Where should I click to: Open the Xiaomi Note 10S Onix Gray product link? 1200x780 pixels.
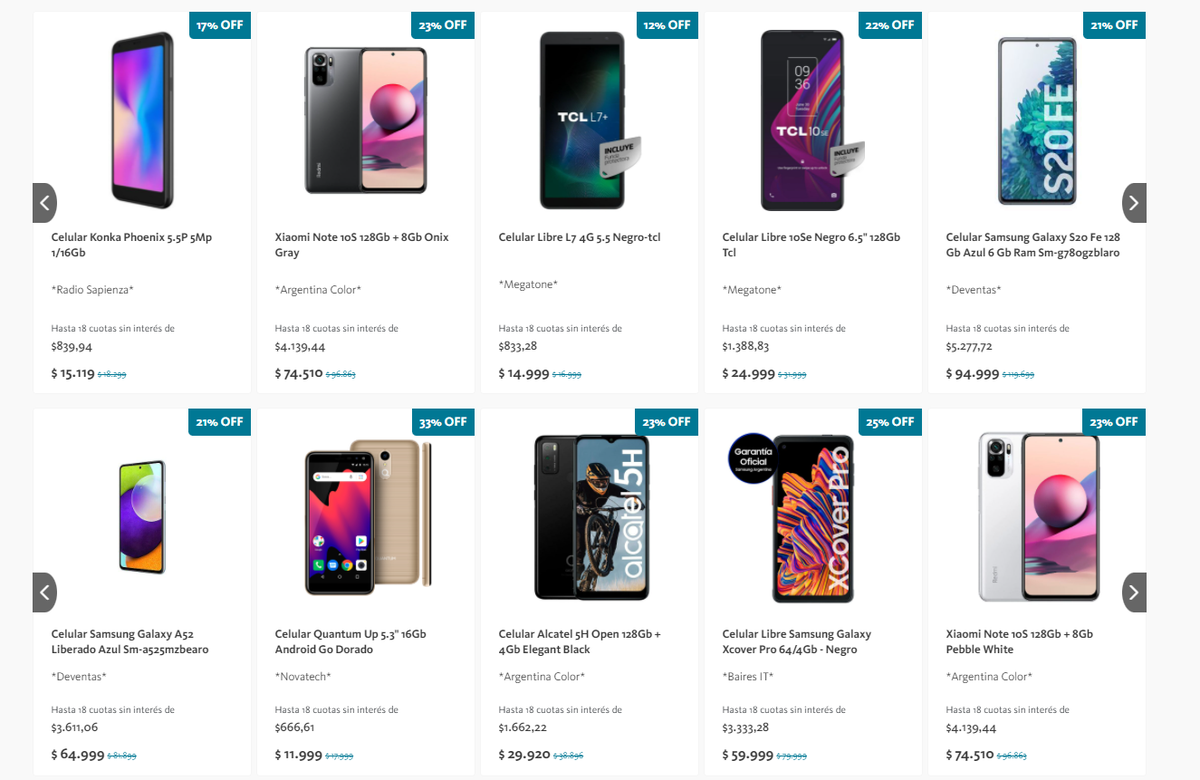pyautogui.click(x=362, y=245)
